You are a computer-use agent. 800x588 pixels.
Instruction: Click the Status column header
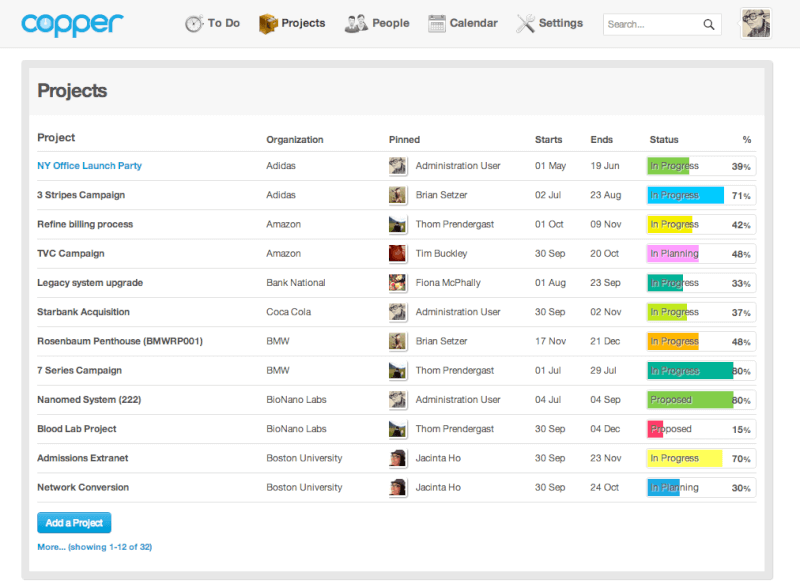(x=664, y=140)
